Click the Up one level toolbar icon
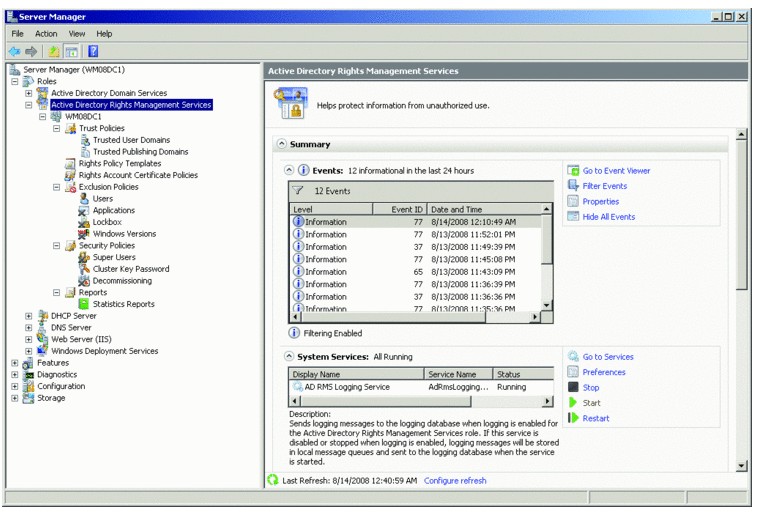 click(x=53, y=51)
